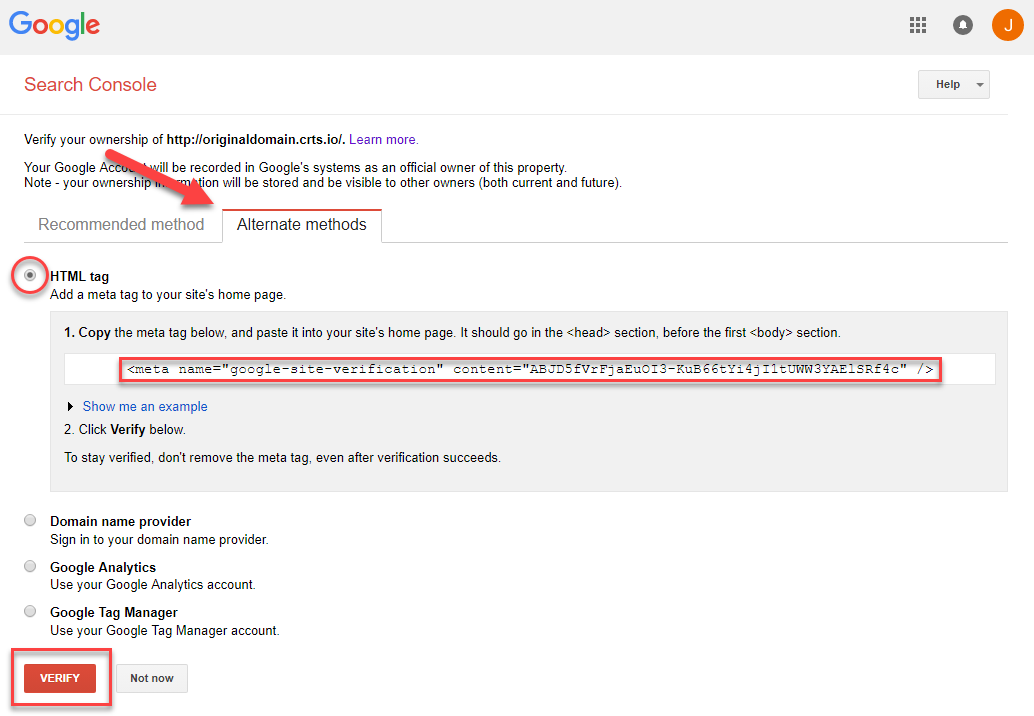This screenshot has width=1034, height=716.
Task: Select the meta tag verification code field
Action: click(530, 369)
